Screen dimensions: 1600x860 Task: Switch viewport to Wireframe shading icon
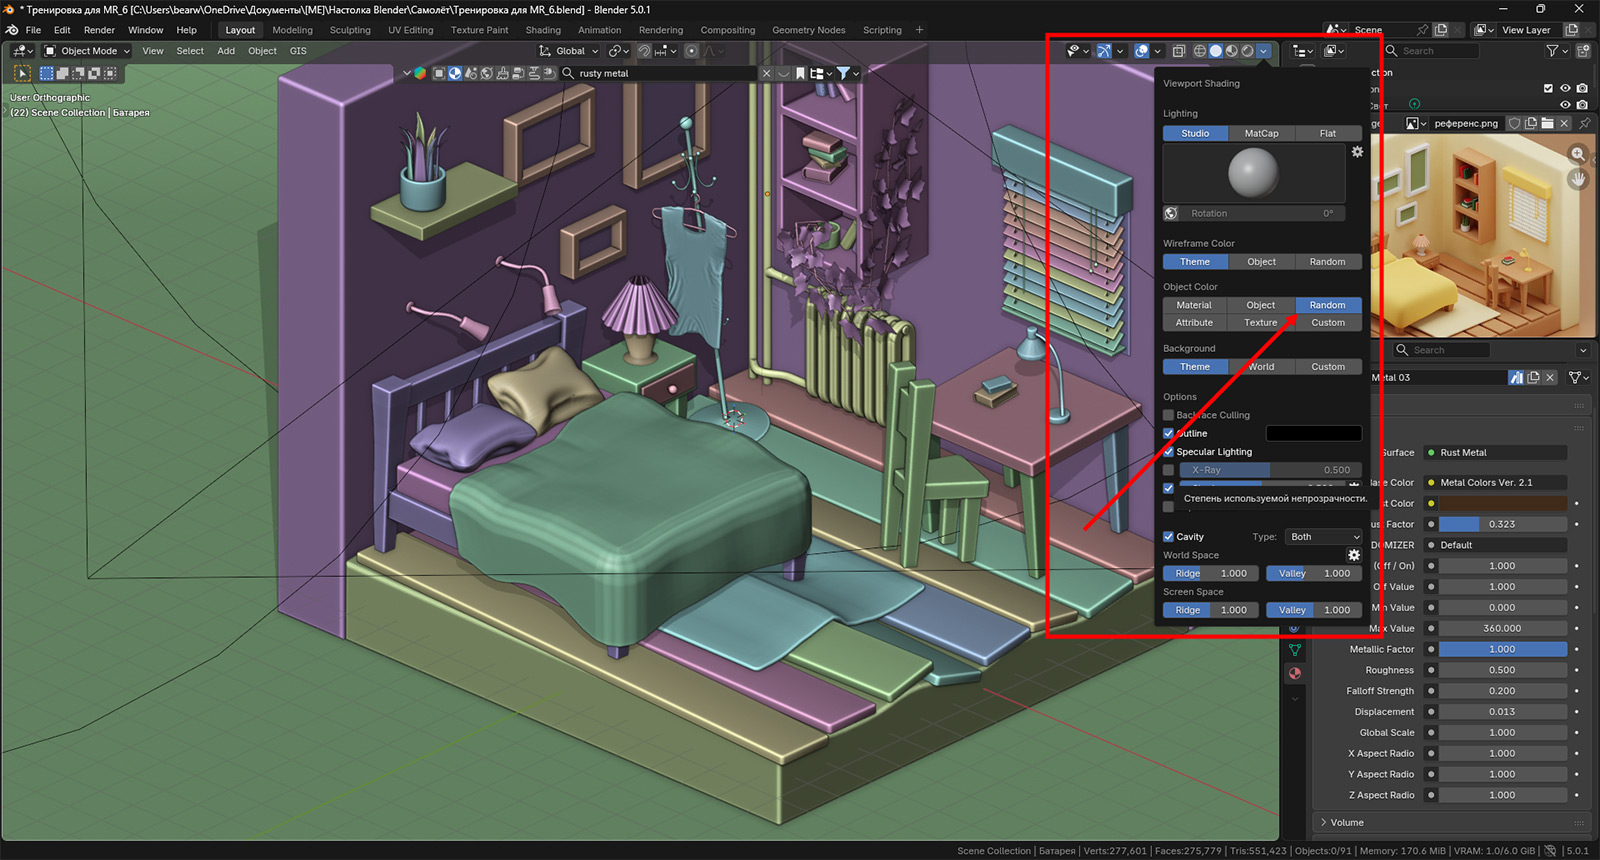1200,51
